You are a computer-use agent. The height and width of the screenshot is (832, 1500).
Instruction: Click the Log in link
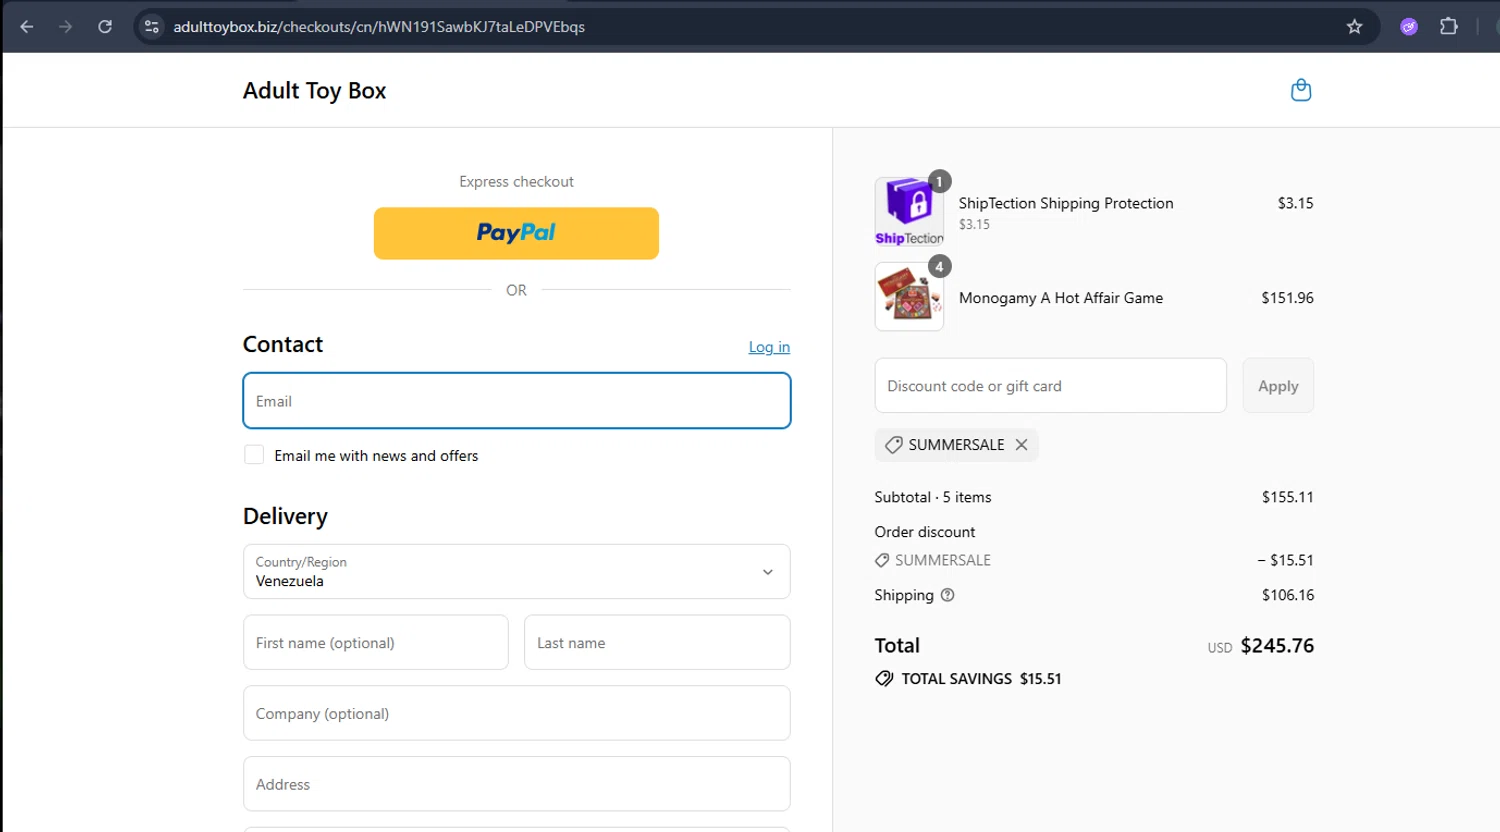[x=769, y=347]
